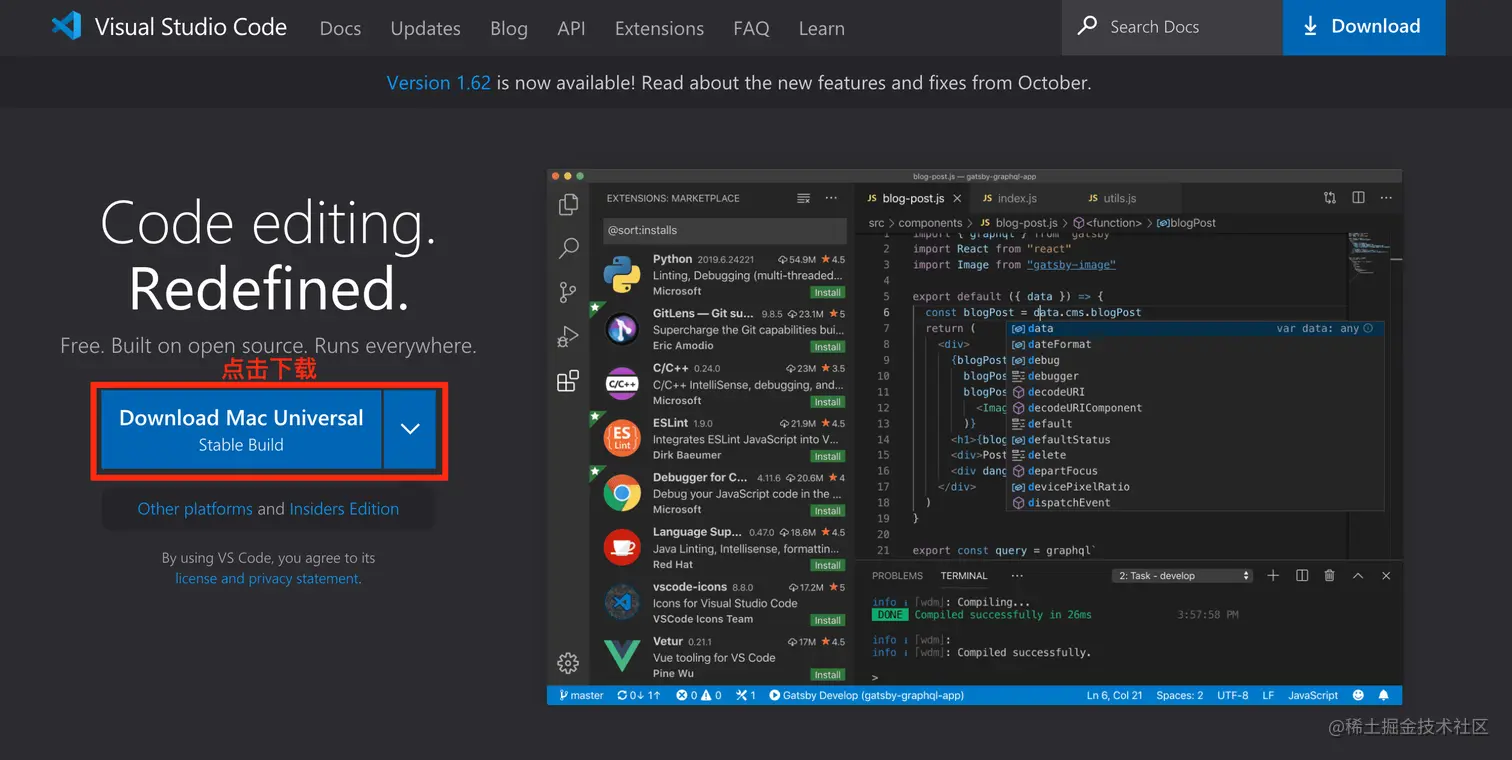This screenshot has width=1512, height=760.
Task: Select the PROBLEMS panel tab
Action: coord(897,576)
